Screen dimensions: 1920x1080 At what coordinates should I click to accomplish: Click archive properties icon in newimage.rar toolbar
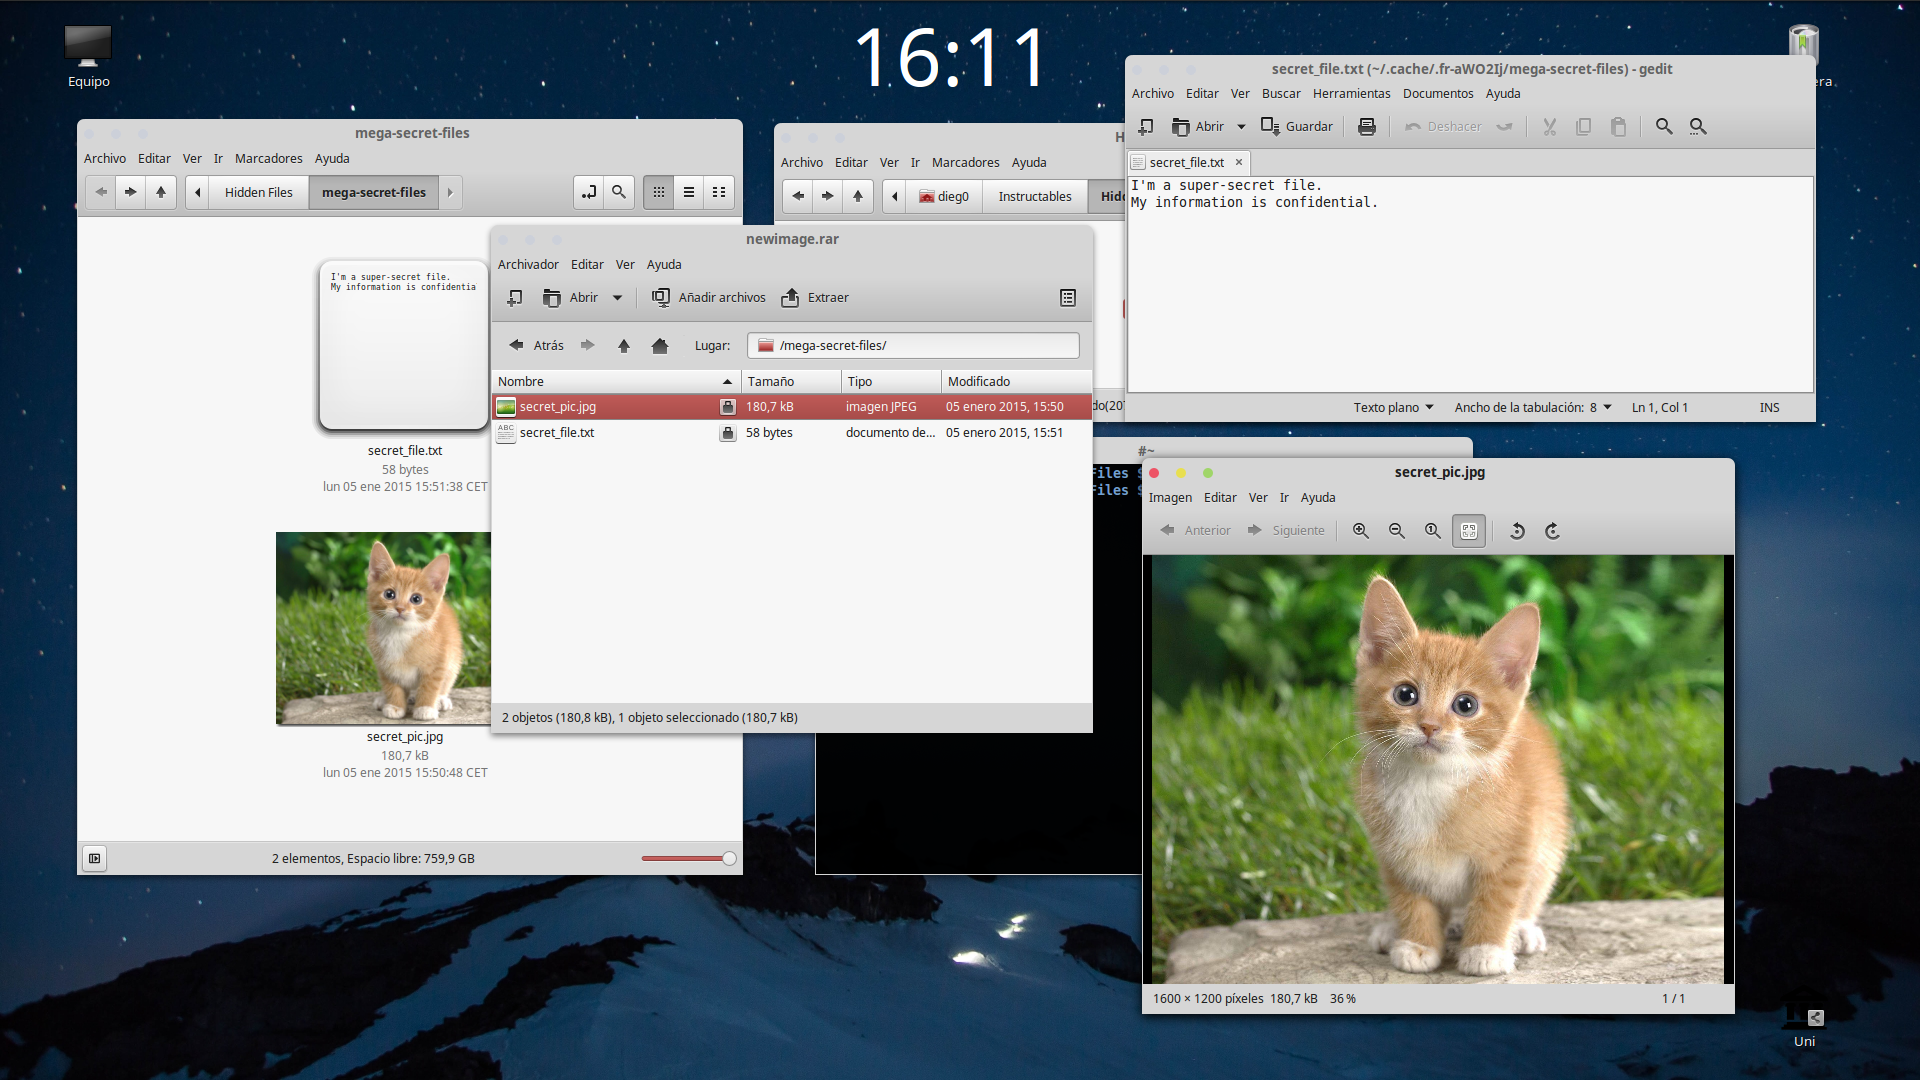(1068, 297)
